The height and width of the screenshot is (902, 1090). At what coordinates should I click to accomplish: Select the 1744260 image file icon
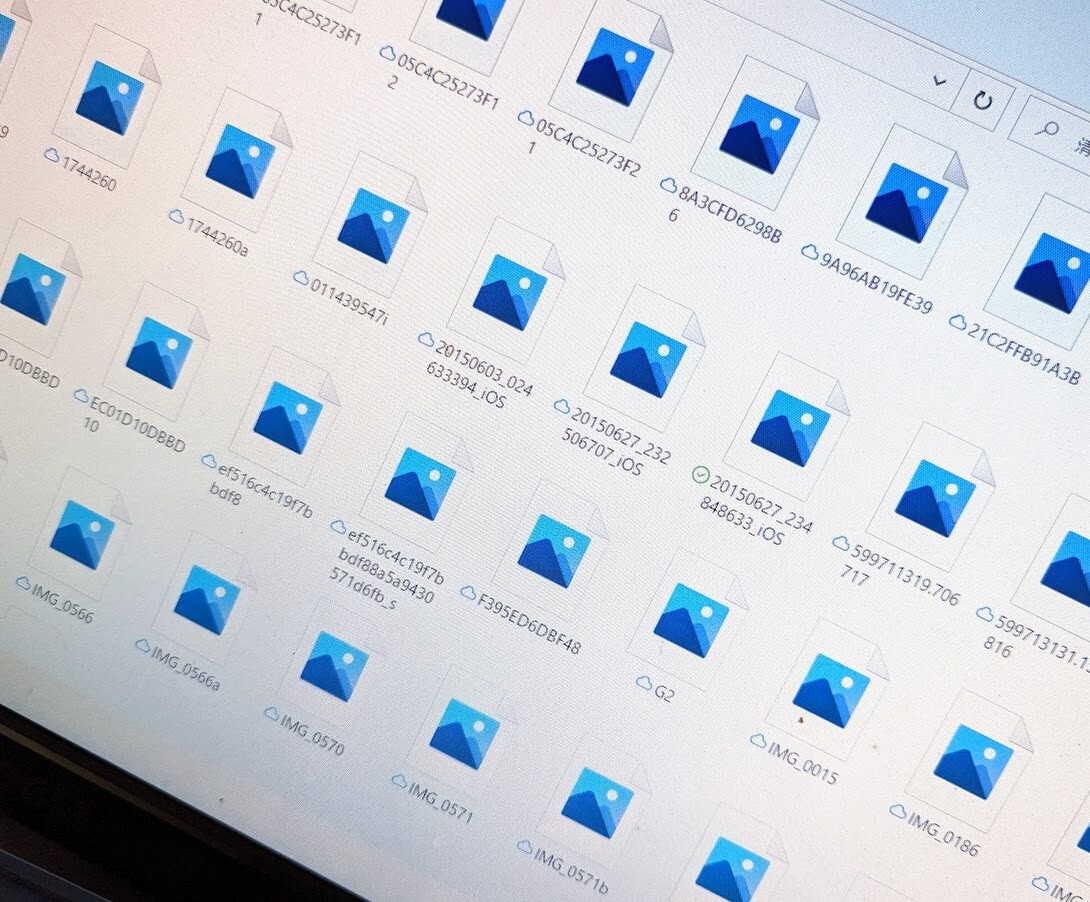109,97
